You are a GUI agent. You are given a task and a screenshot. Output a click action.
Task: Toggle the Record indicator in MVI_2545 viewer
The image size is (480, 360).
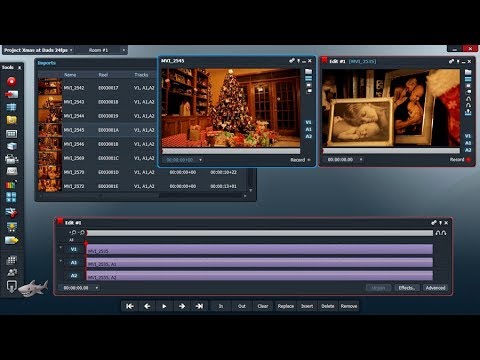point(309,160)
